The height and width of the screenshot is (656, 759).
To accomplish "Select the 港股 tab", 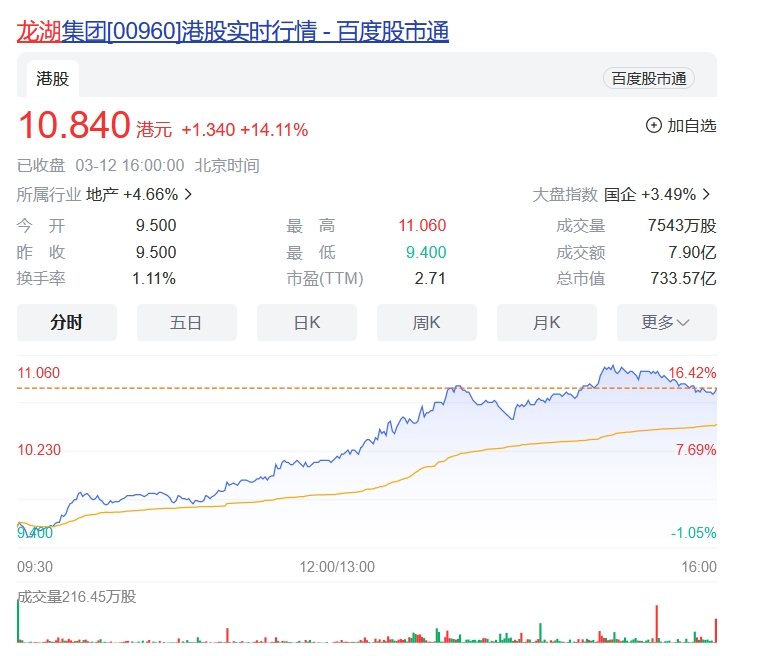I will click(x=53, y=78).
